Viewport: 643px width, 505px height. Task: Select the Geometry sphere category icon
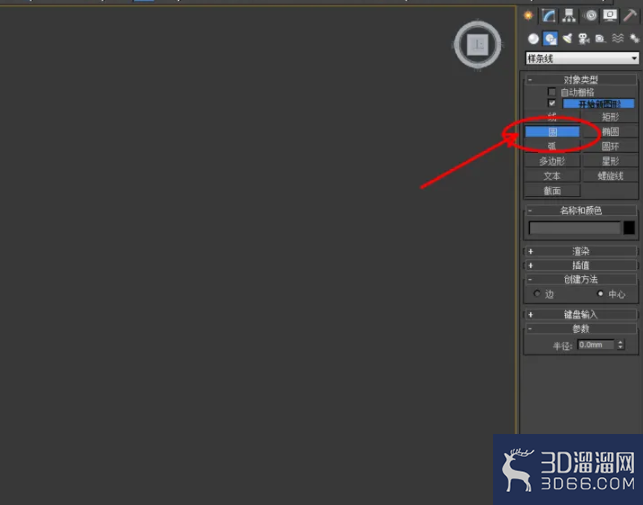coord(533,39)
